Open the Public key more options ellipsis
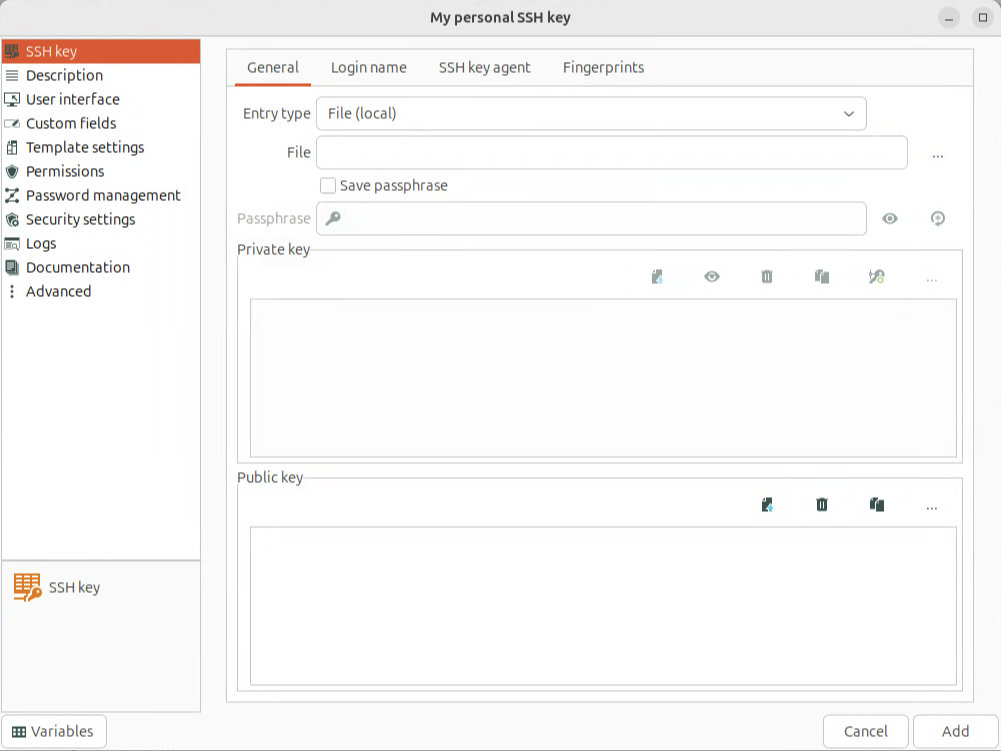The width and height of the screenshot is (1001, 751). tap(932, 506)
